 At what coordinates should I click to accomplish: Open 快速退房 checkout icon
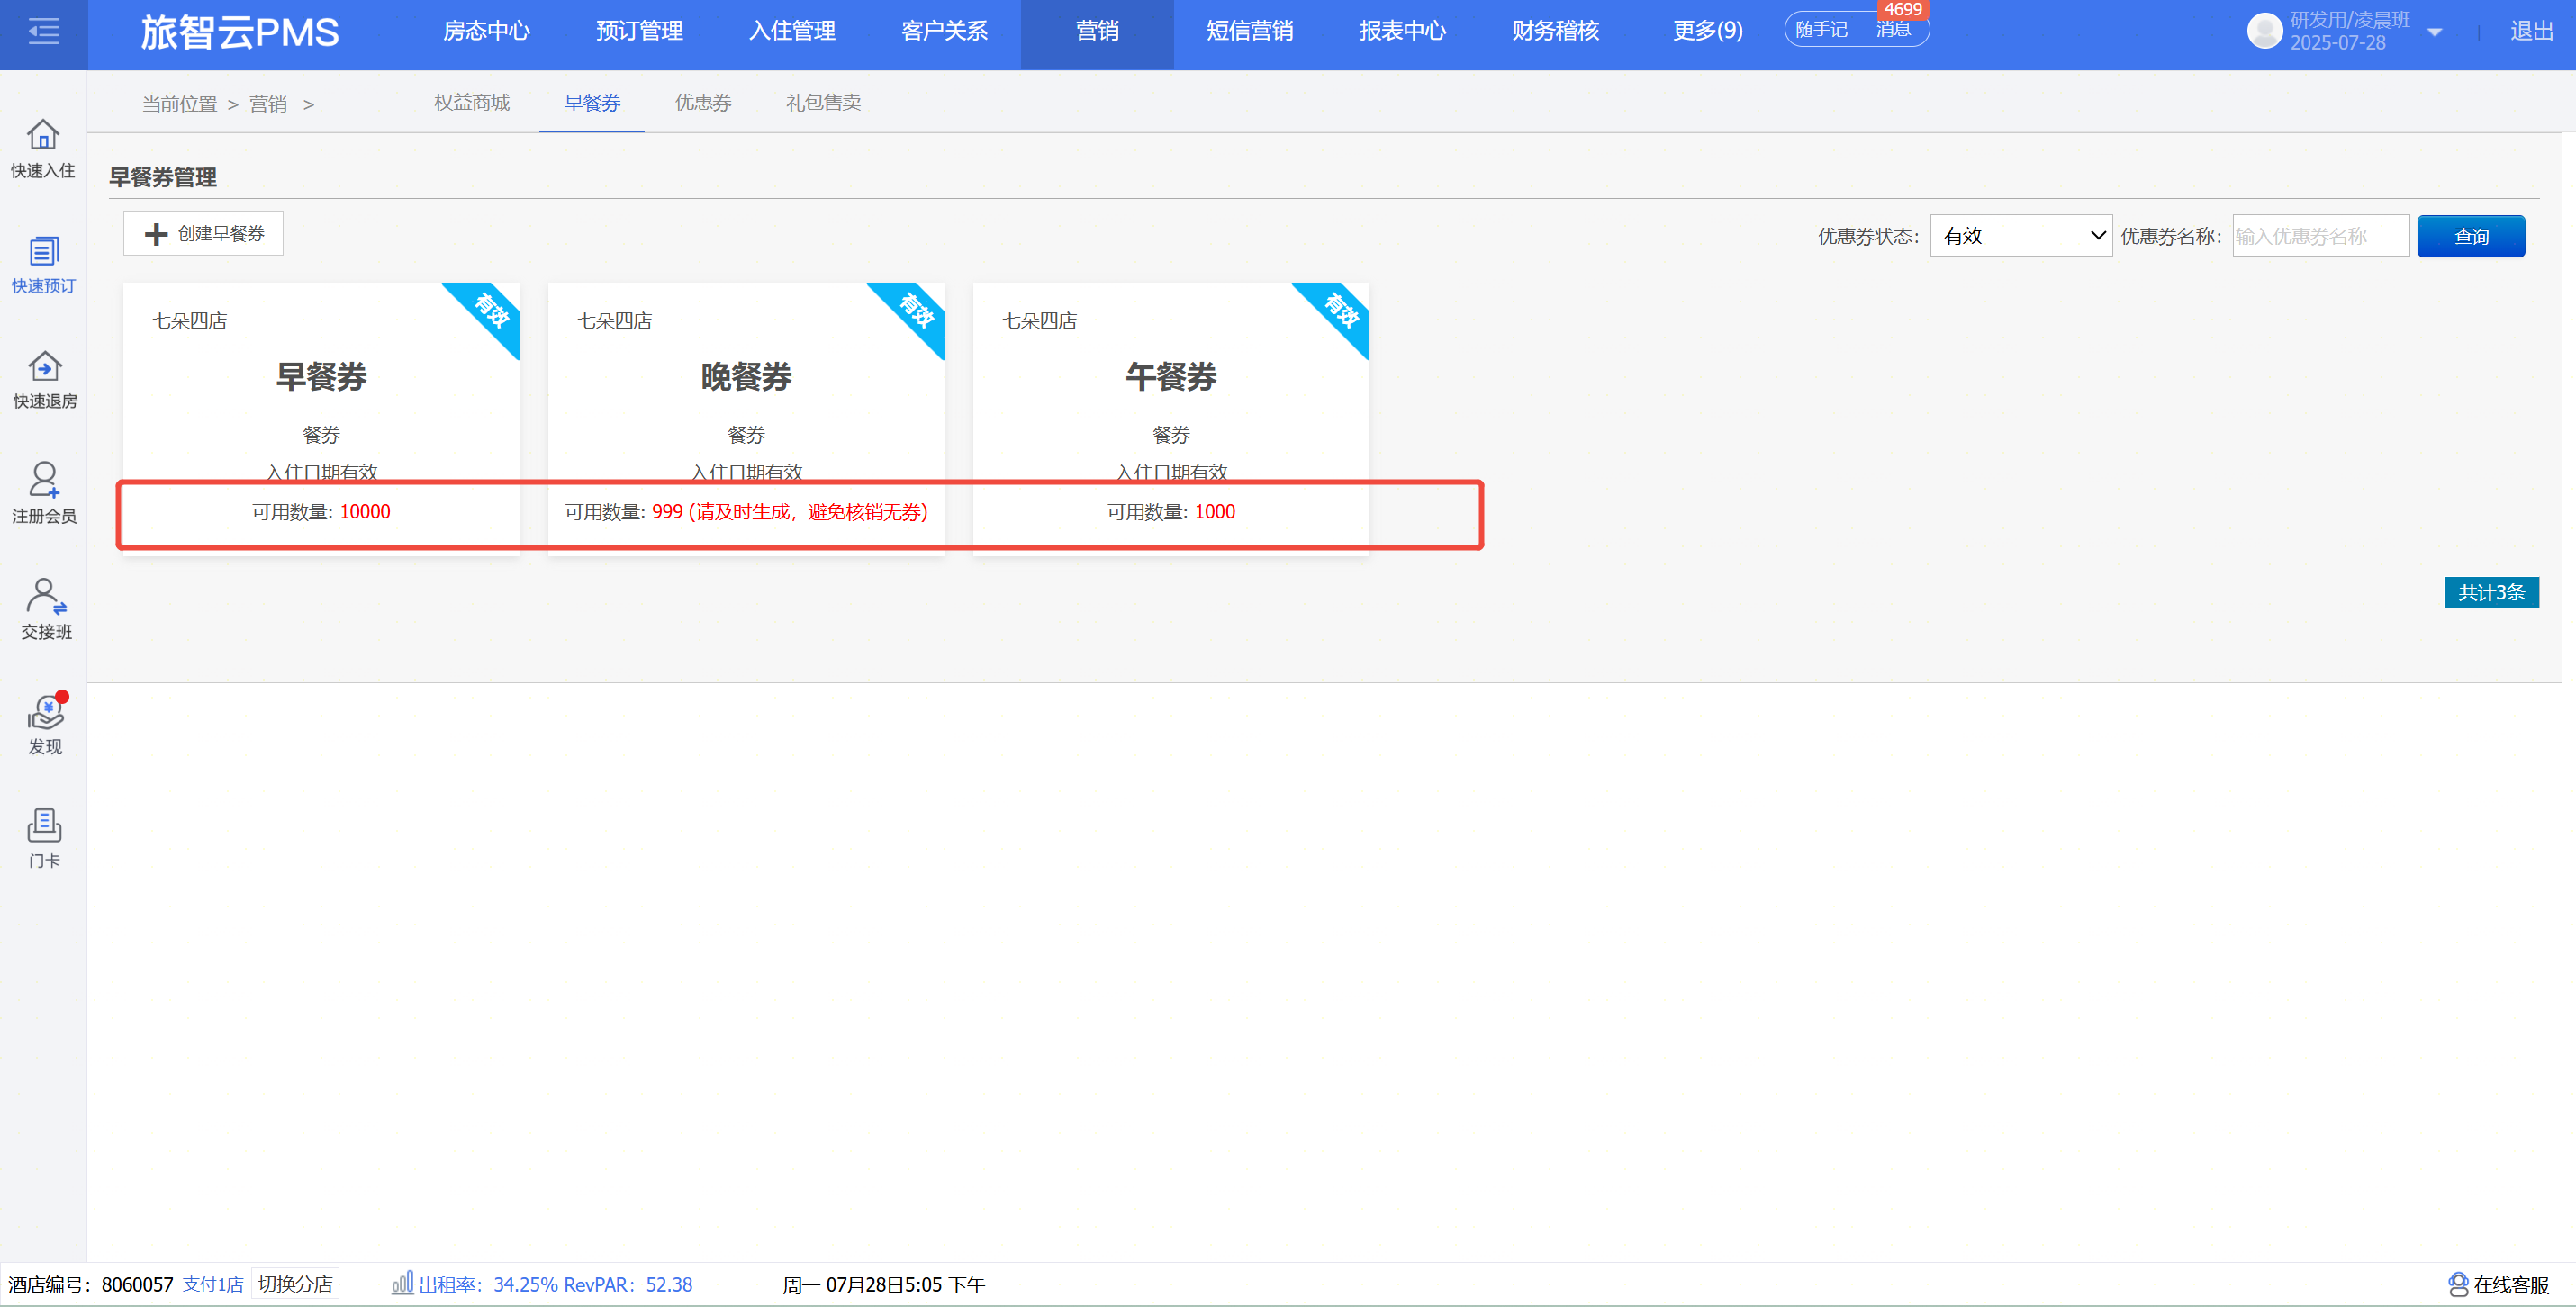tap(44, 366)
